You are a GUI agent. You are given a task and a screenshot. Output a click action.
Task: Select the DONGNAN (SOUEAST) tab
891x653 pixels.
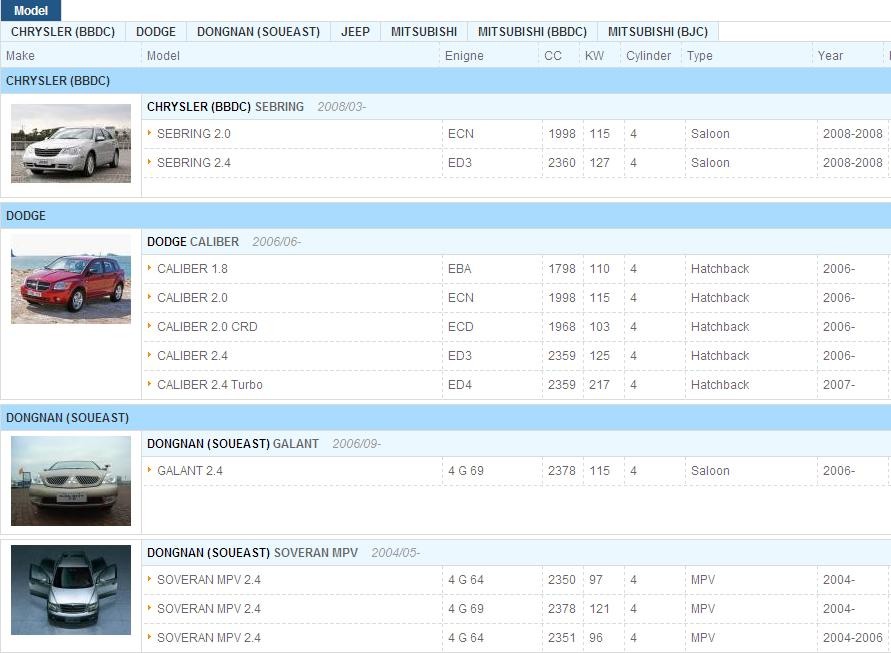coord(258,32)
